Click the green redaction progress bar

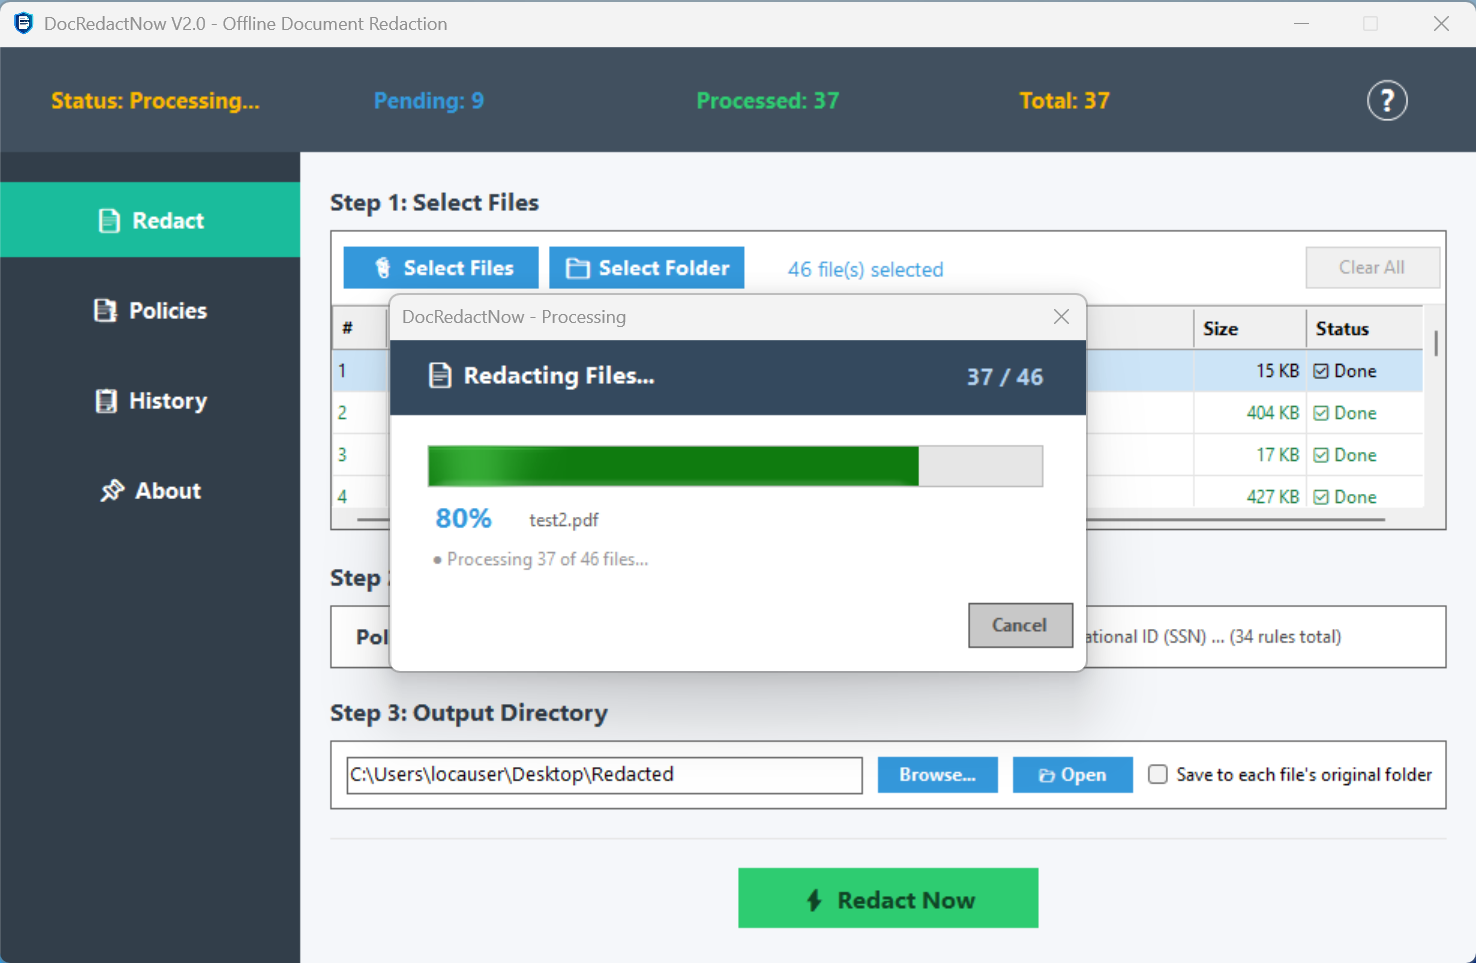pyautogui.click(x=735, y=466)
